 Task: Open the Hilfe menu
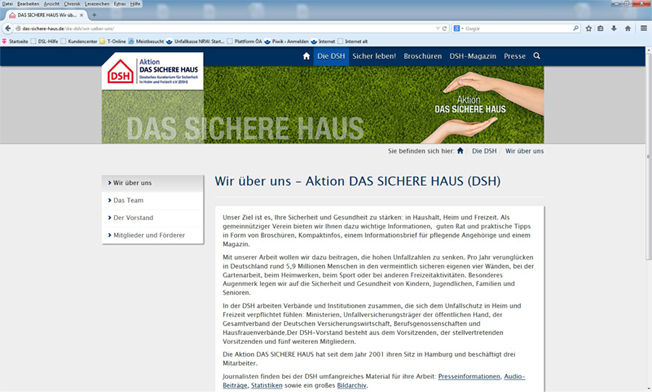click(x=135, y=4)
